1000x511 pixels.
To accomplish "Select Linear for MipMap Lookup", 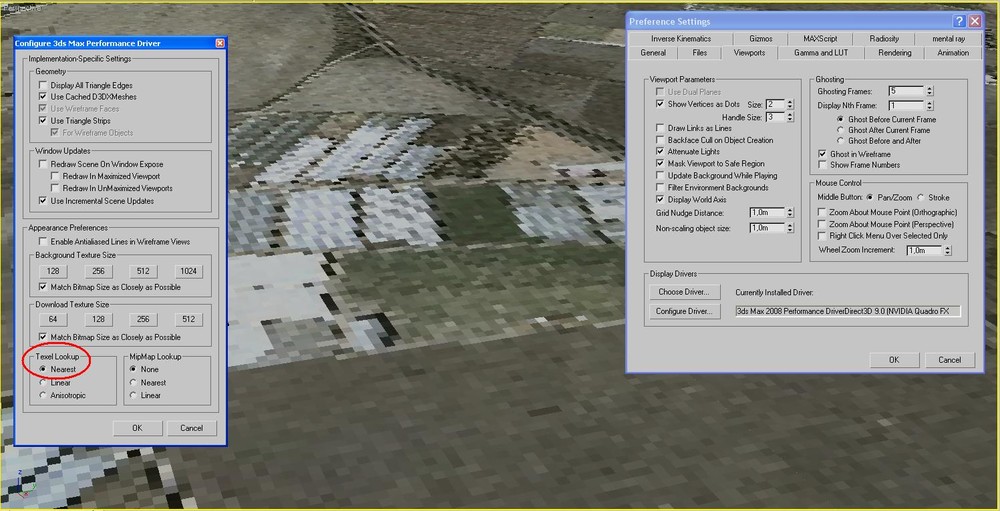I will [x=133, y=396].
